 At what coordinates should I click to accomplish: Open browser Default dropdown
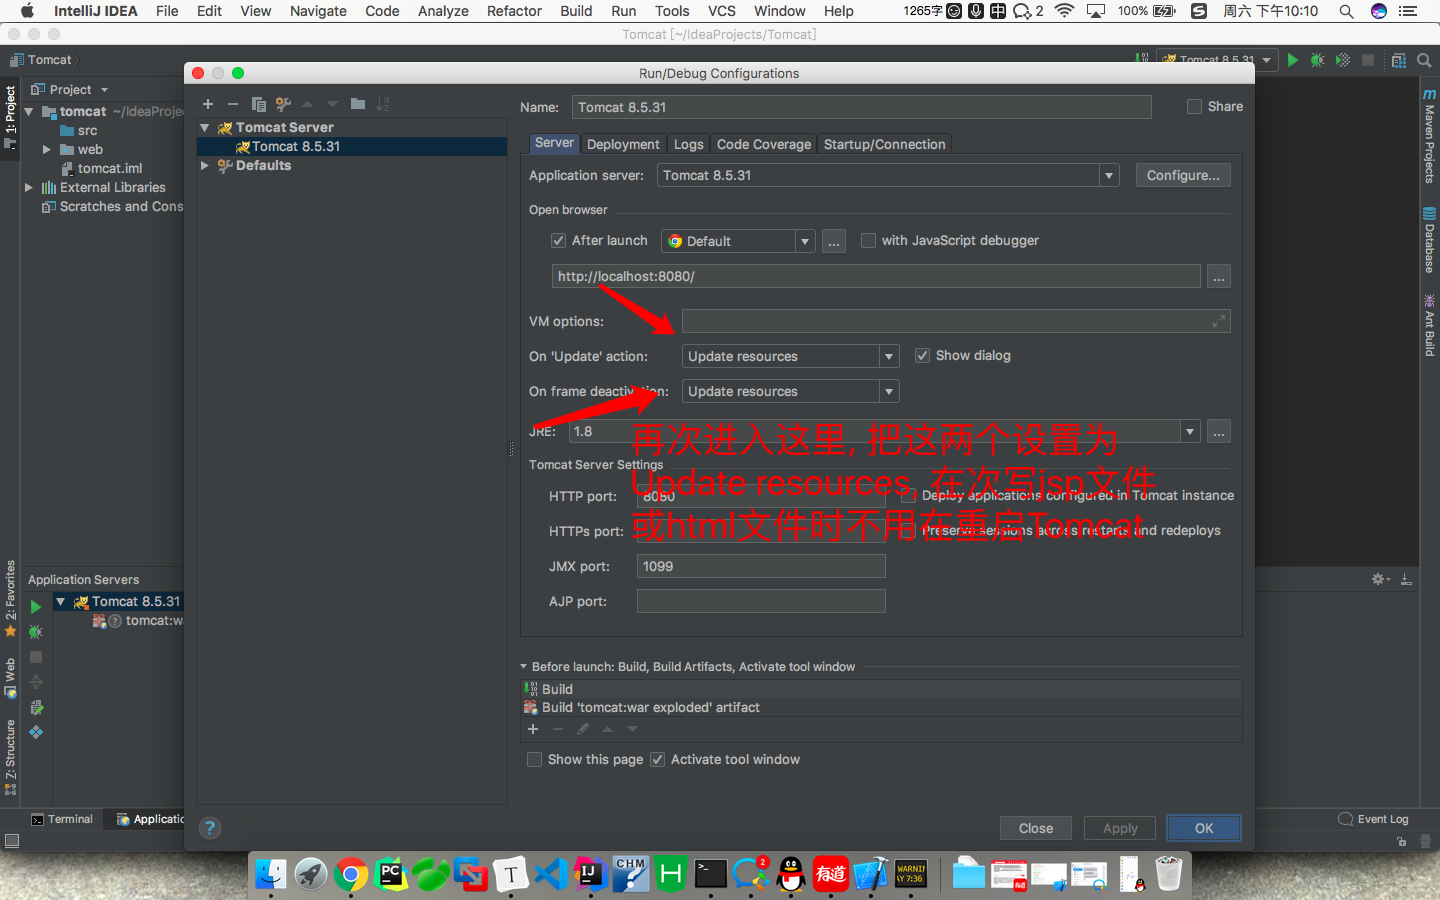[804, 241]
